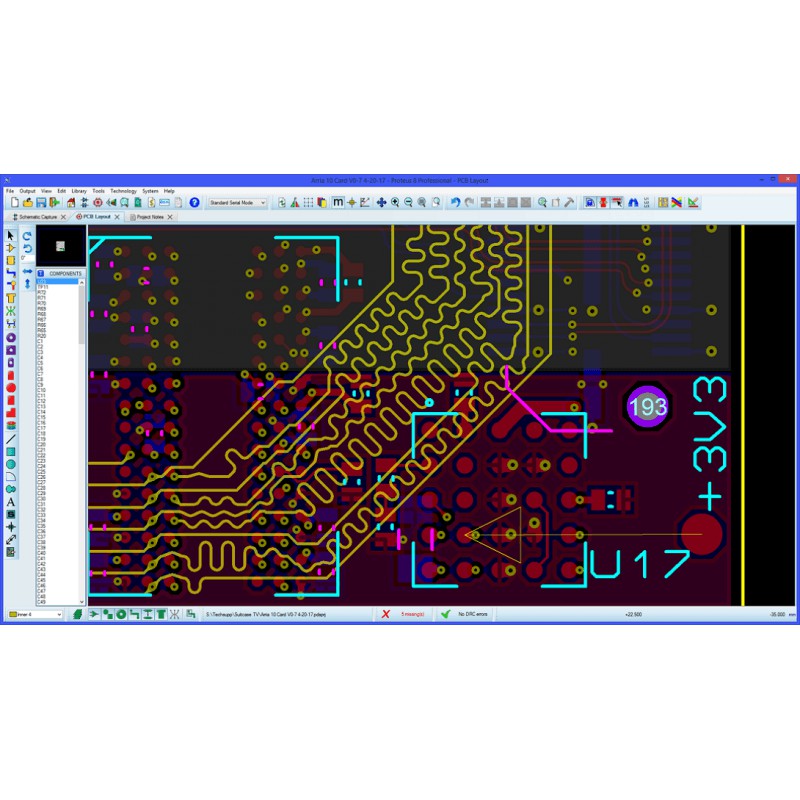This screenshot has height=800, width=800.
Task: Open the Standard Serial Mode dropdown
Action: pyautogui.click(x=237, y=202)
